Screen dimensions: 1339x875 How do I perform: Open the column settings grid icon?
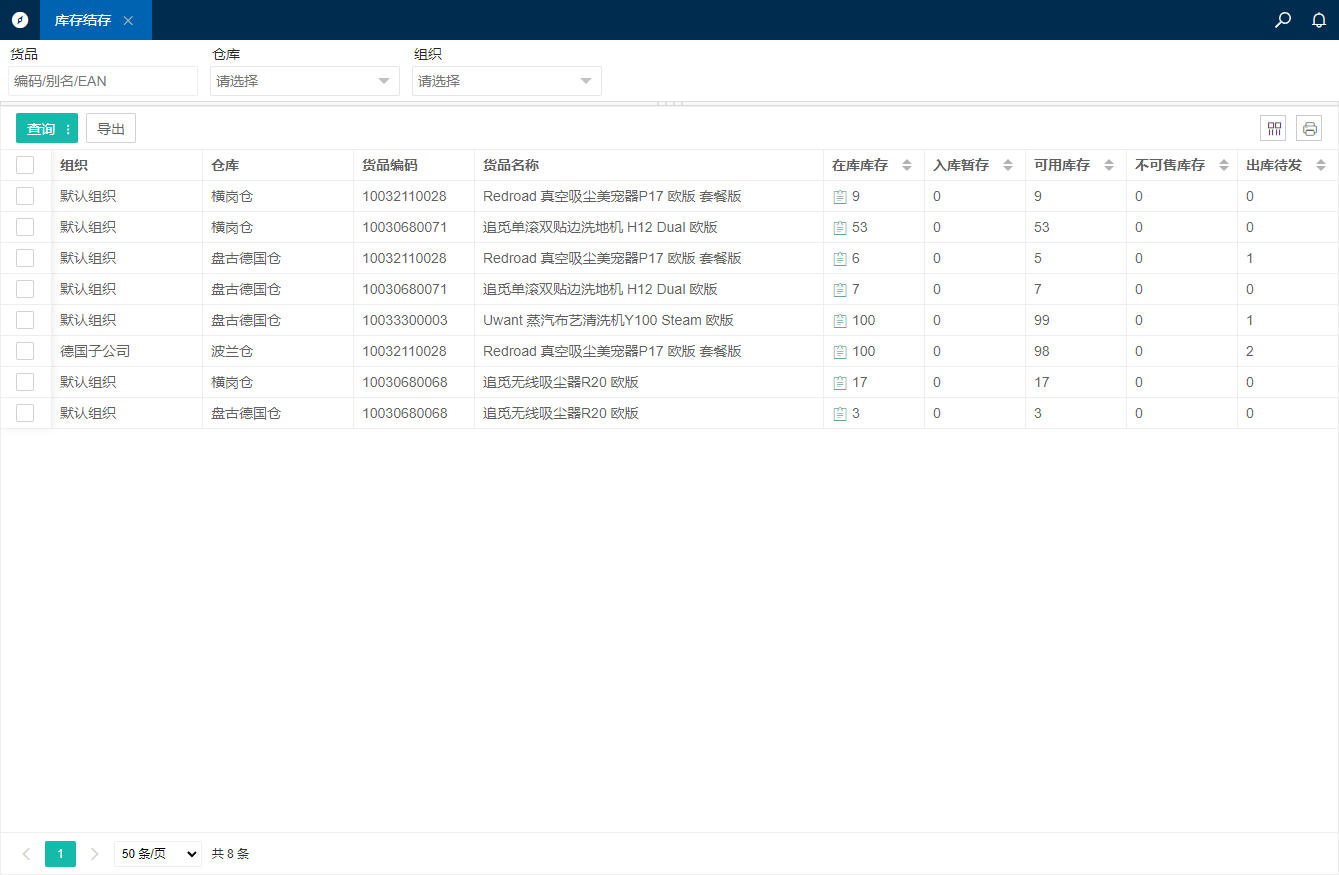pyautogui.click(x=1273, y=128)
